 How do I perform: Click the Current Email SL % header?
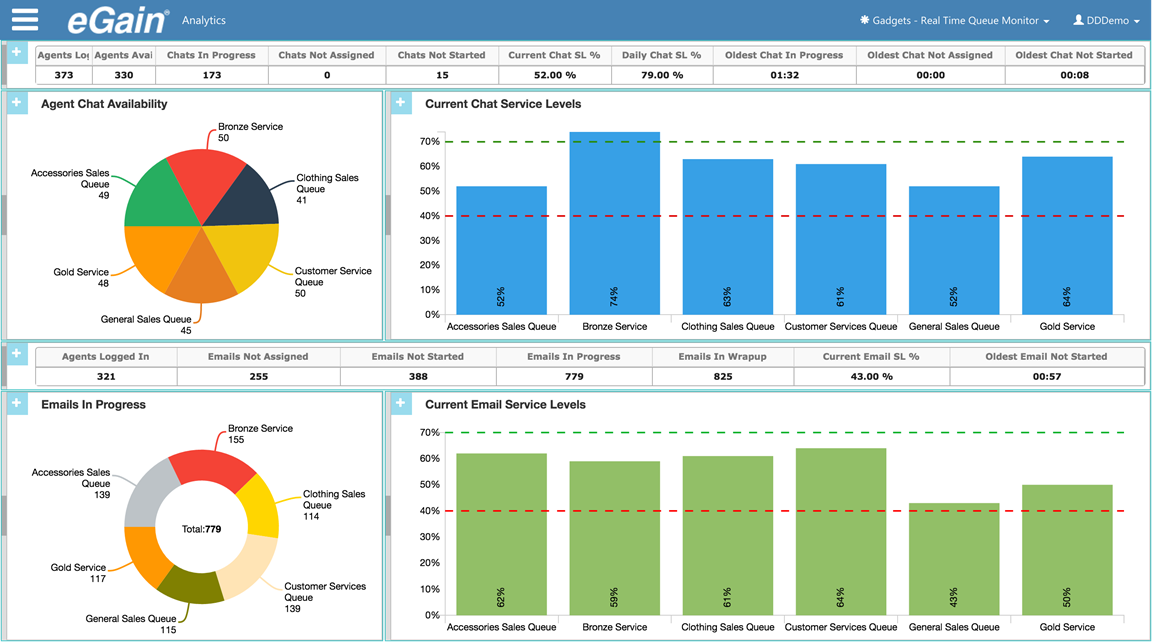(872, 356)
